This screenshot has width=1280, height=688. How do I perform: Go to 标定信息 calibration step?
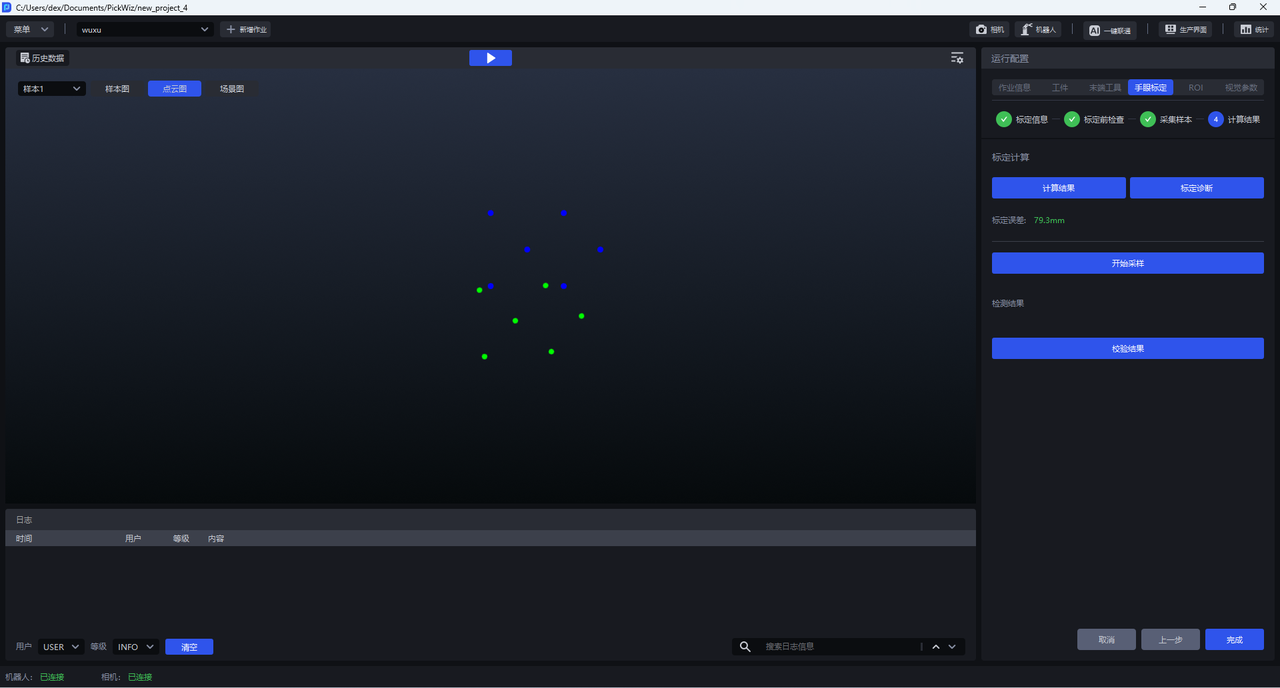pos(1021,120)
